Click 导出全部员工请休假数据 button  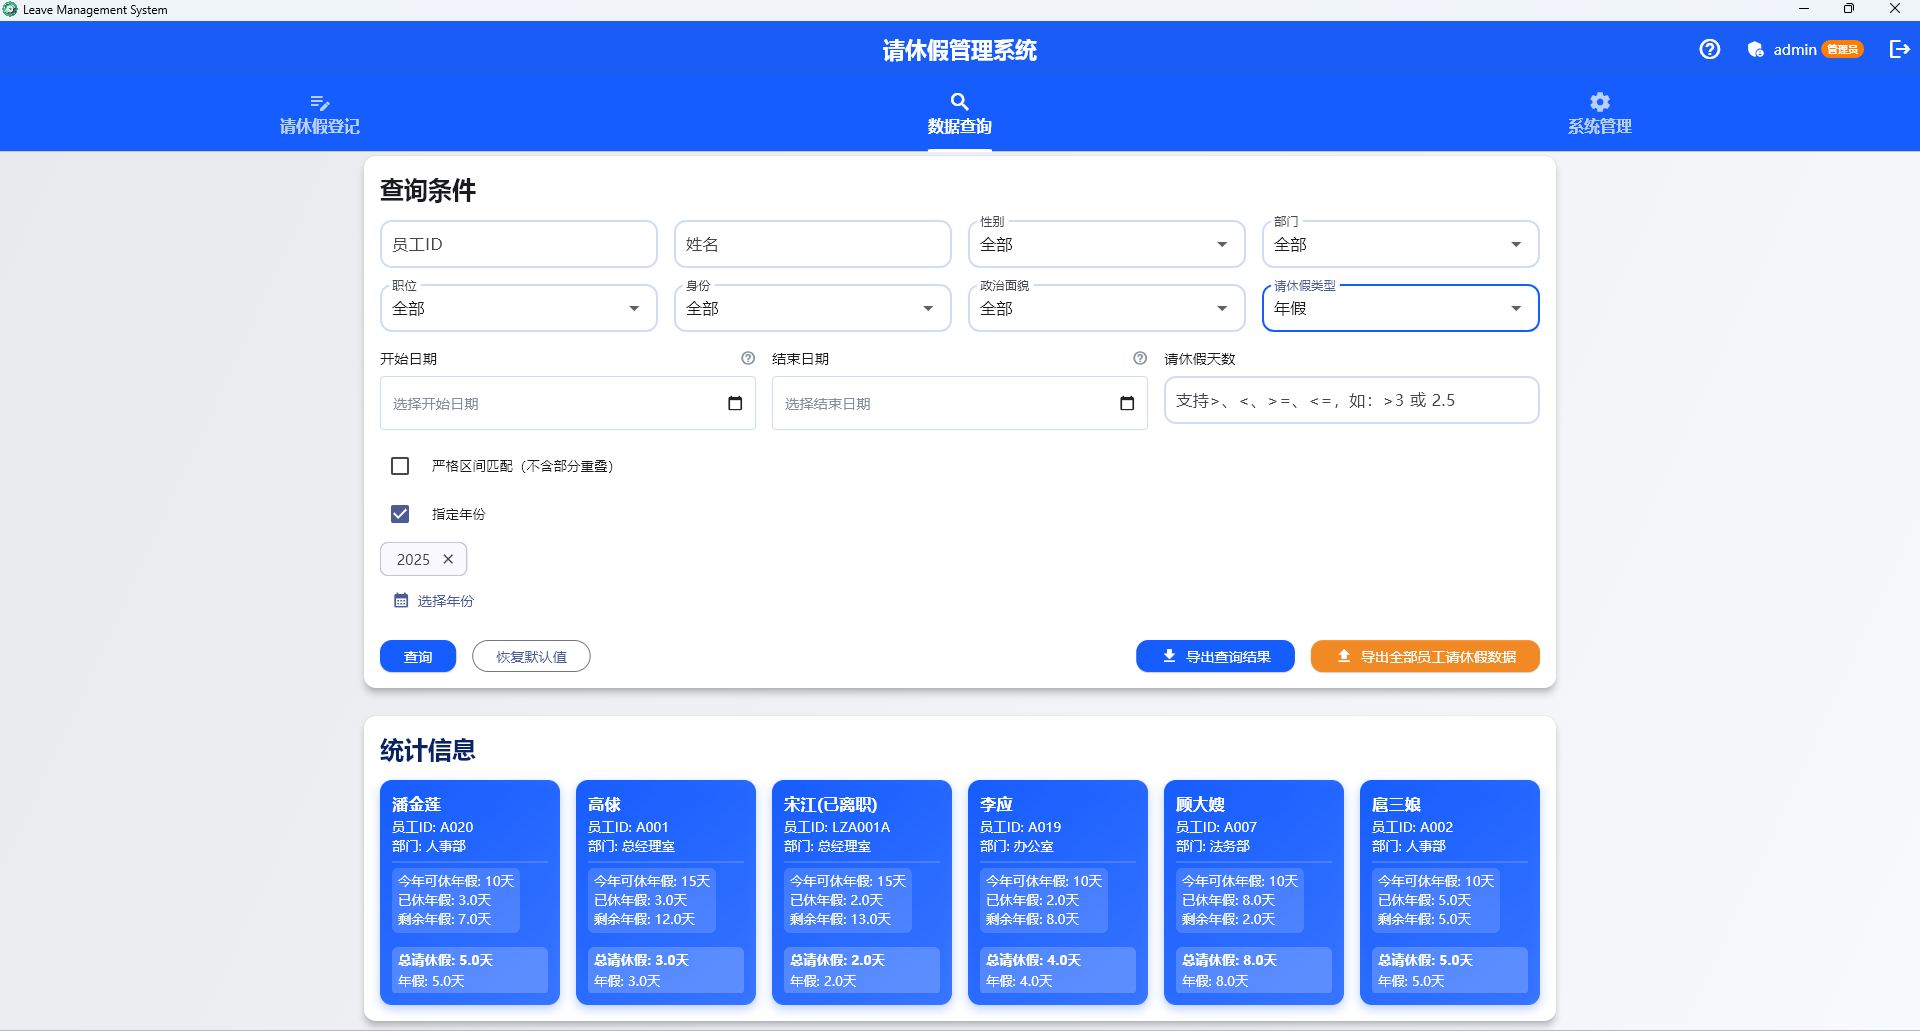coord(1424,656)
